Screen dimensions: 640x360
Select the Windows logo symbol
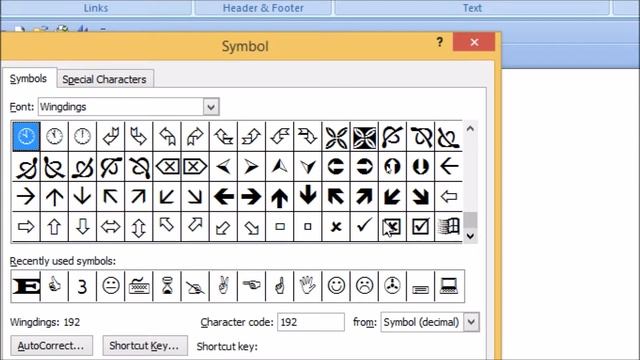449,227
